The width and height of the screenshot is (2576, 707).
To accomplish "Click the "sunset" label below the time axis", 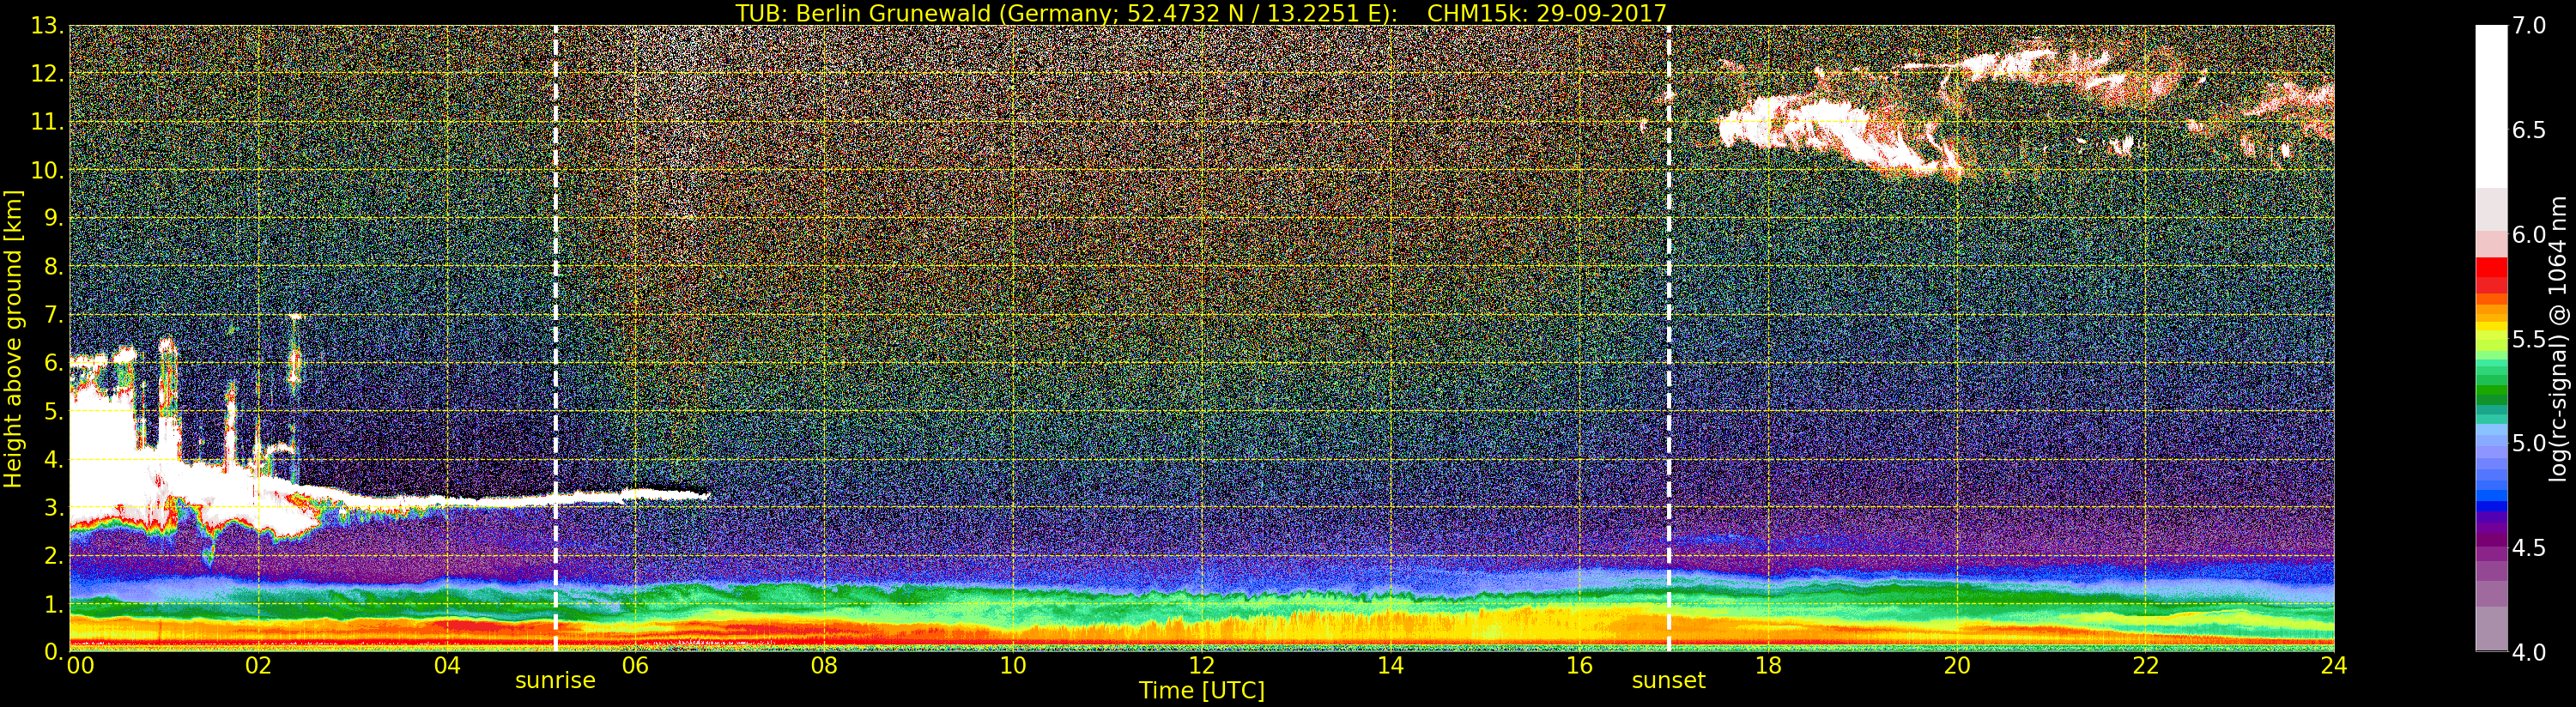I will pyautogui.click(x=1668, y=681).
